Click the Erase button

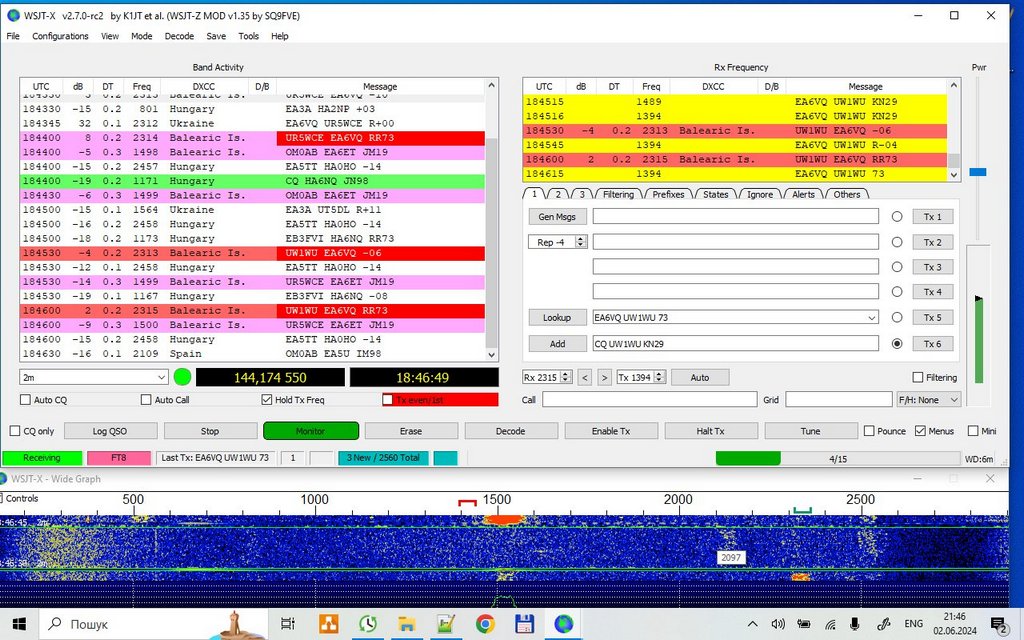click(411, 431)
